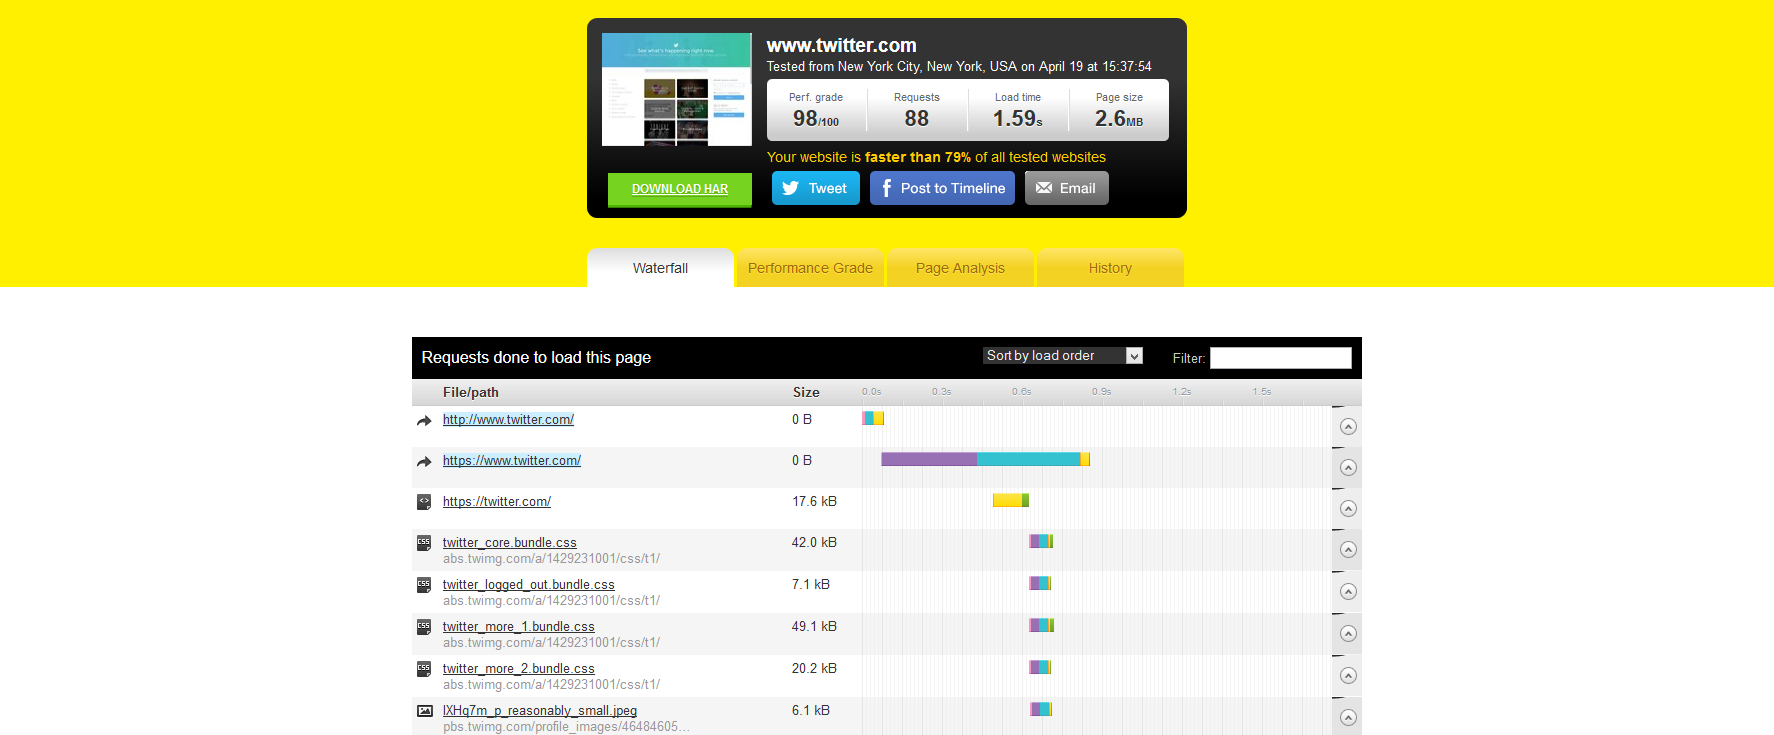Open twitter_more_1.bundle.css file link
Screen dimensions: 1774x735
tap(519, 627)
